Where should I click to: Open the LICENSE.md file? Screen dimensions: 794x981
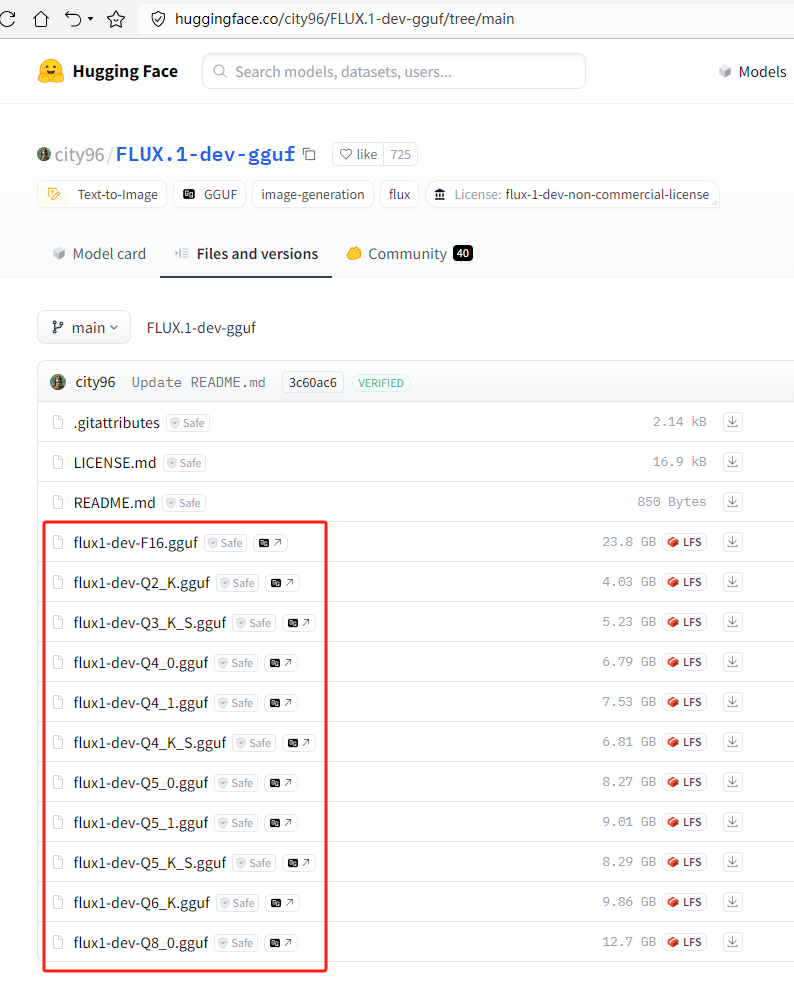pos(115,463)
